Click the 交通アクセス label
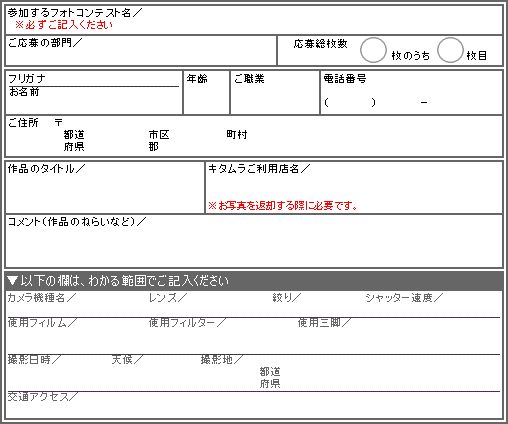The image size is (508, 424). click(x=43, y=397)
